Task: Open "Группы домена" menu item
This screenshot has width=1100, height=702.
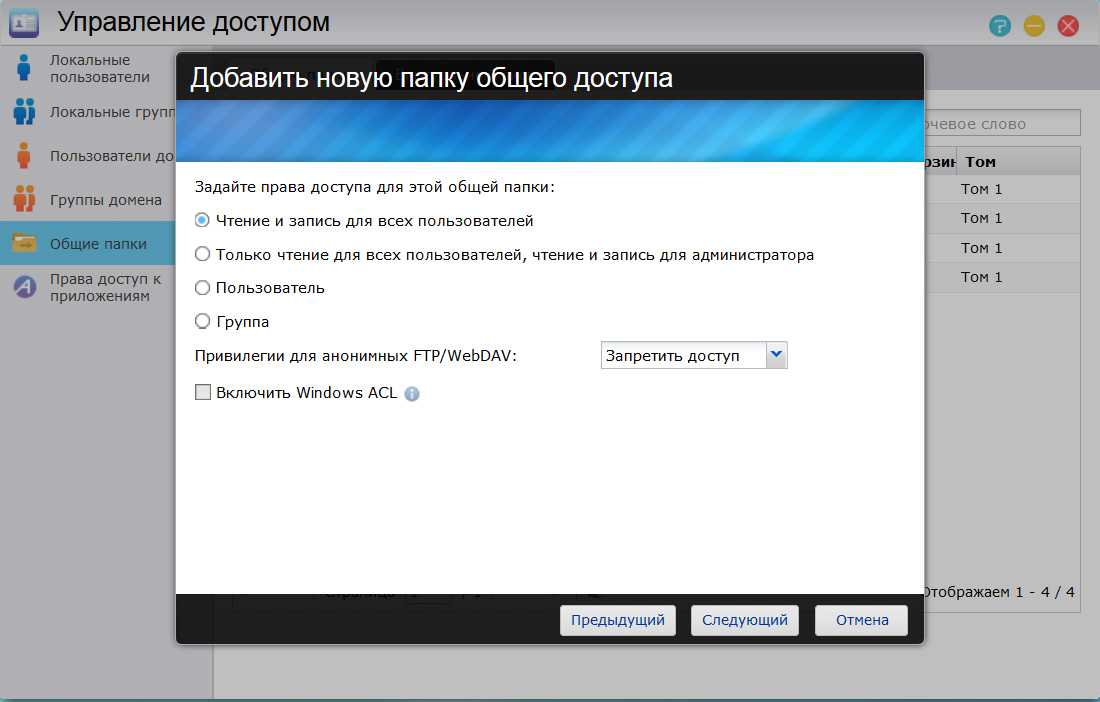Action: (x=106, y=200)
